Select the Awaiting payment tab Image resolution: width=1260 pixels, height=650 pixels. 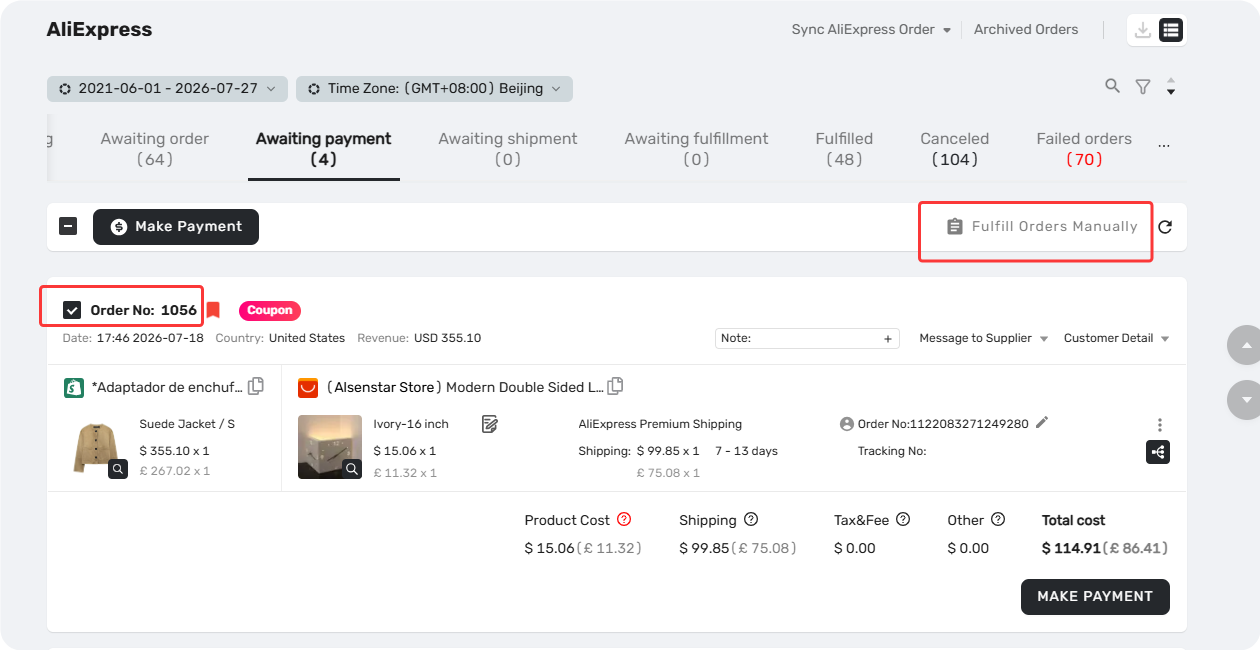click(x=324, y=149)
